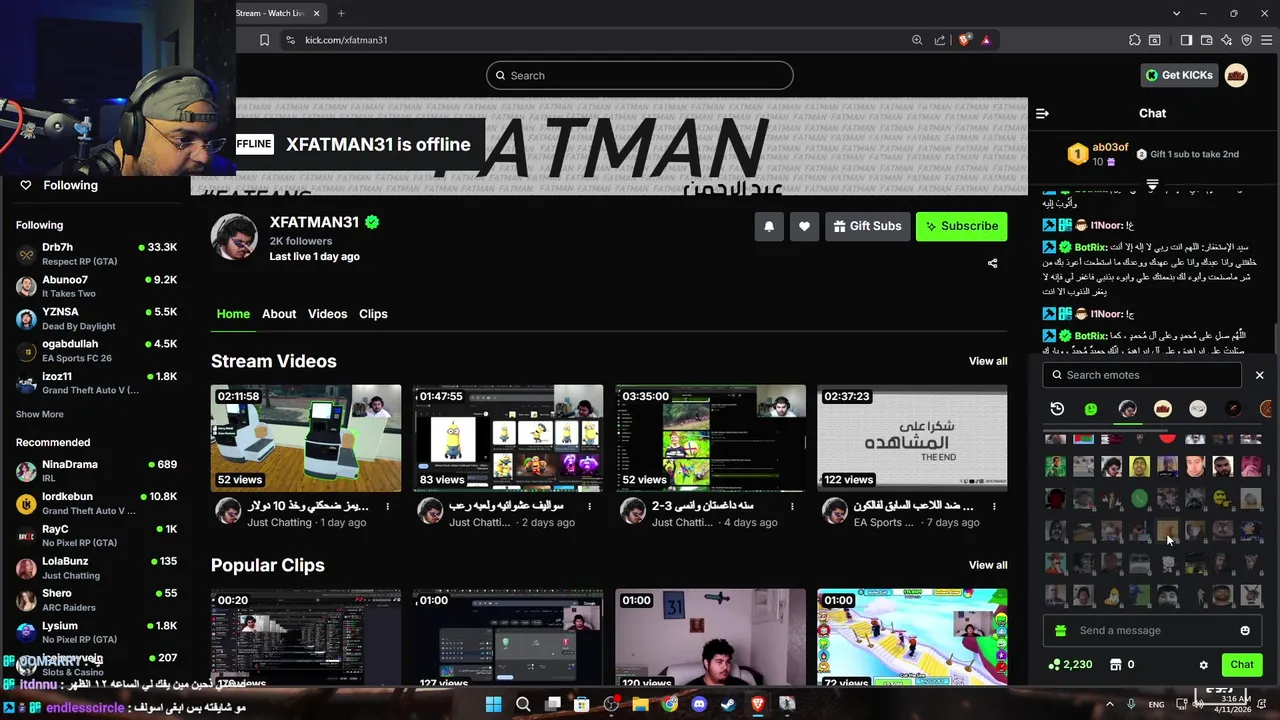Send message with green Chat button
The height and width of the screenshot is (720, 1280).
pos(1242,664)
